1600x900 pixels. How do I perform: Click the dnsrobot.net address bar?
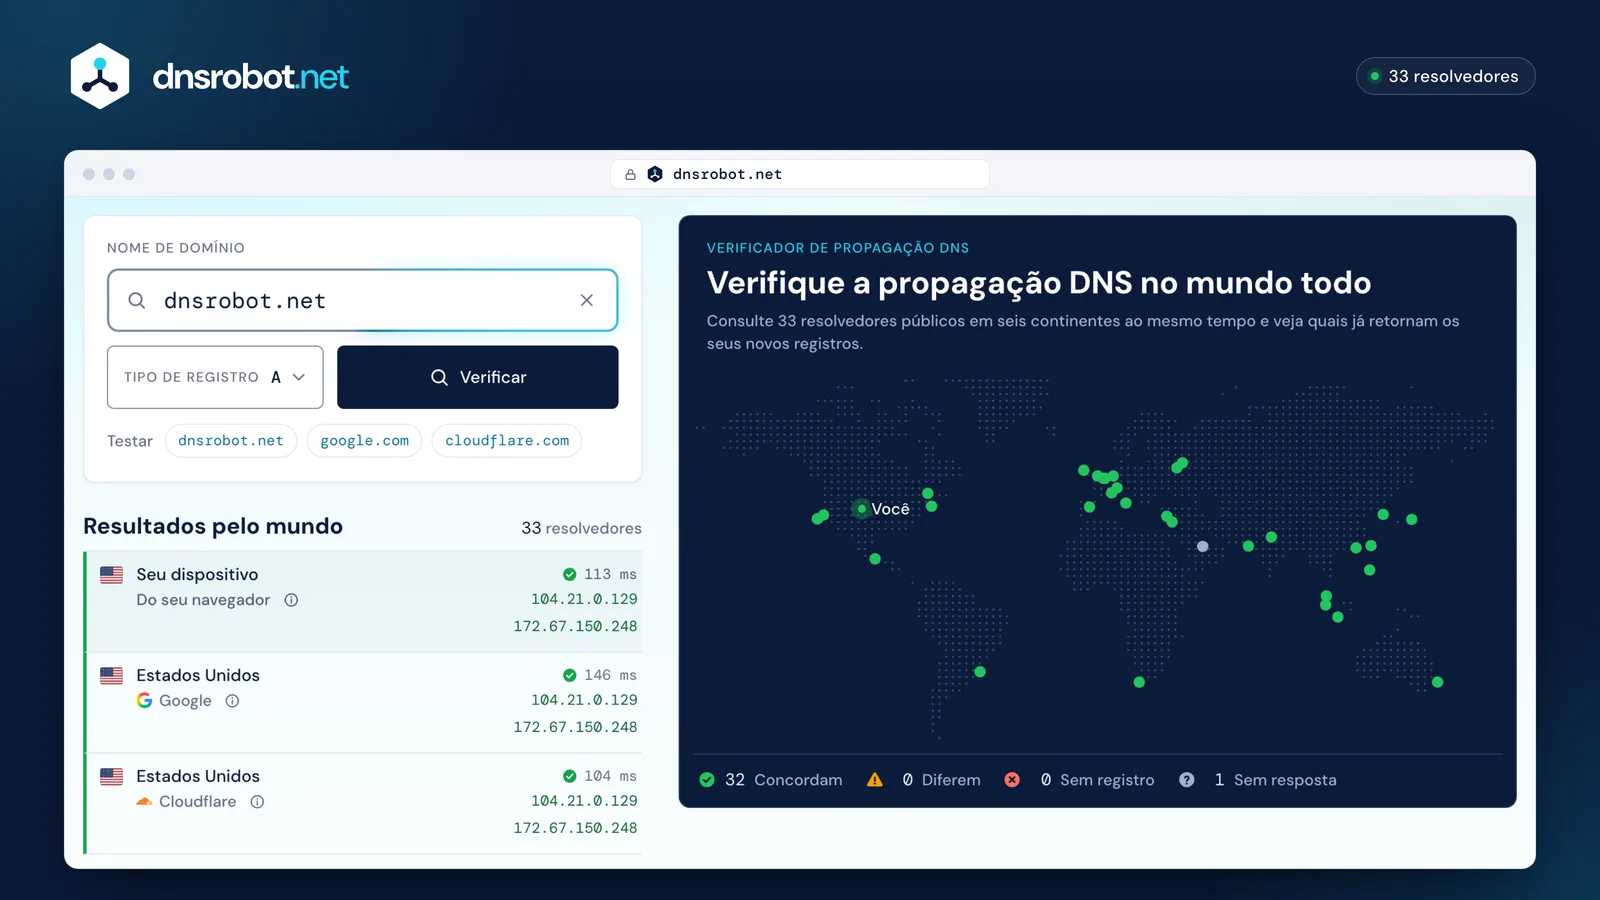click(x=800, y=174)
